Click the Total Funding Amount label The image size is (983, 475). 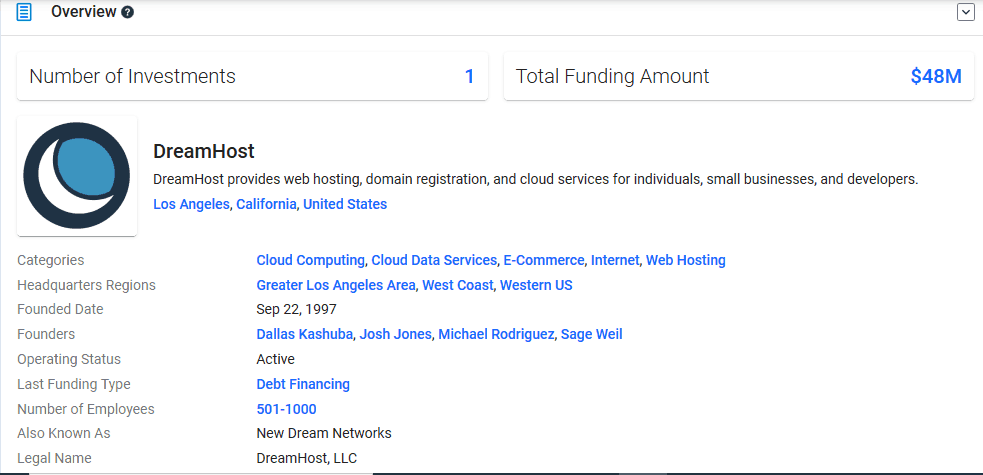point(612,76)
